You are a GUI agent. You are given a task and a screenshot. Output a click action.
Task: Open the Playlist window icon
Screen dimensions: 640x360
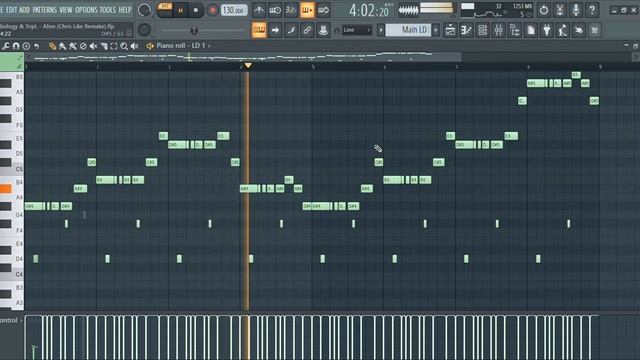(450, 30)
